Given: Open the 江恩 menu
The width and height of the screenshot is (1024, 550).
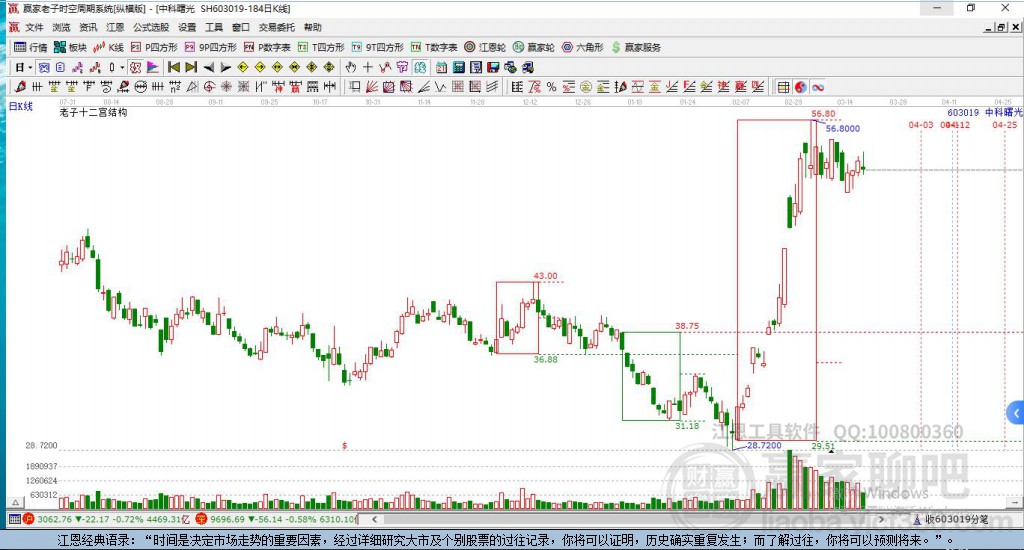Looking at the screenshot, I should [x=115, y=27].
